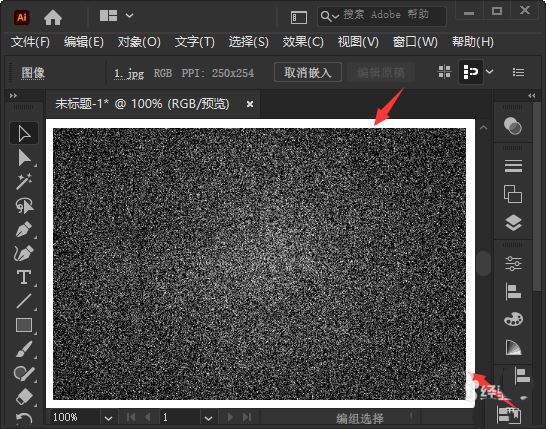Open the 对象(O) menu

coord(139,42)
